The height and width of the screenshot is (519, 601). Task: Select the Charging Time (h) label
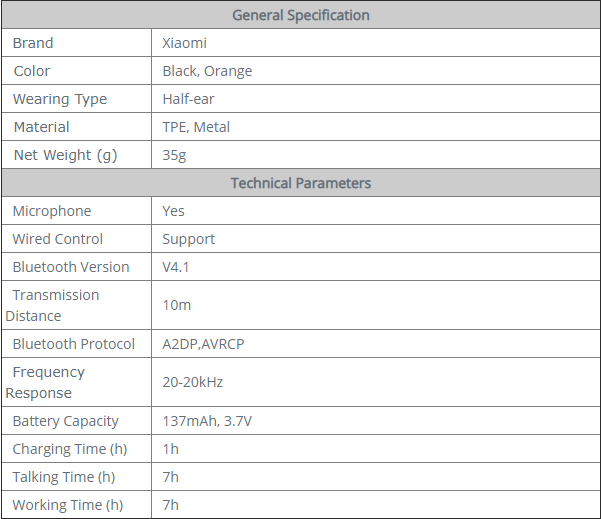pyautogui.click(x=70, y=449)
